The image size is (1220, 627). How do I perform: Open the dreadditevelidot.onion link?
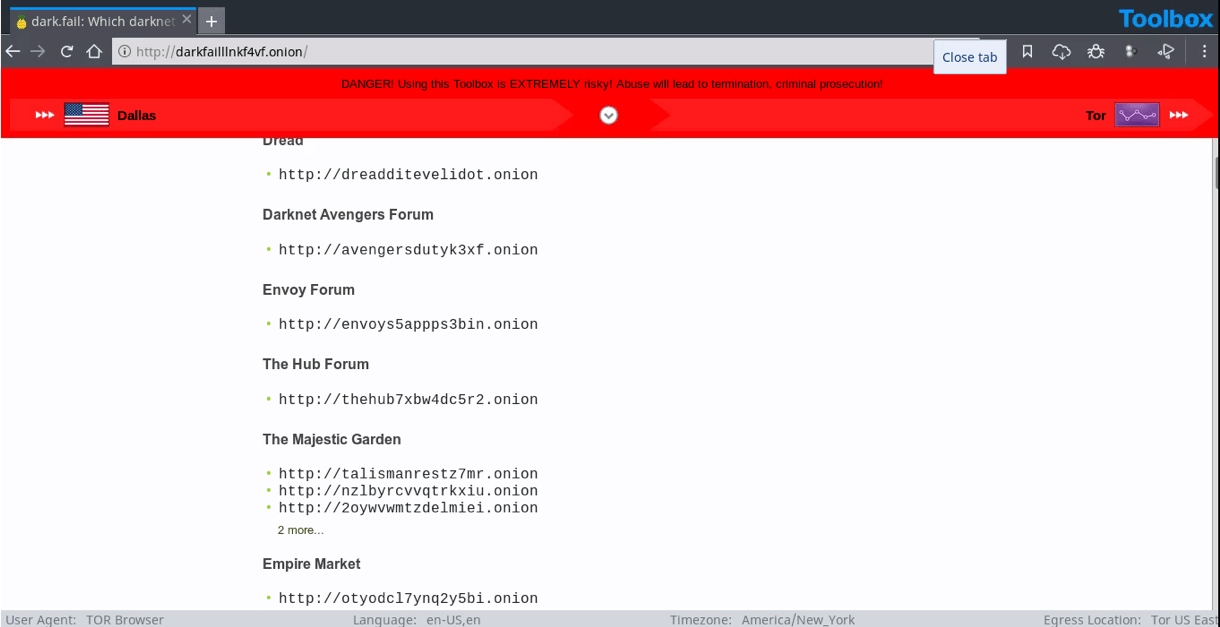pyautogui.click(x=408, y=175)
